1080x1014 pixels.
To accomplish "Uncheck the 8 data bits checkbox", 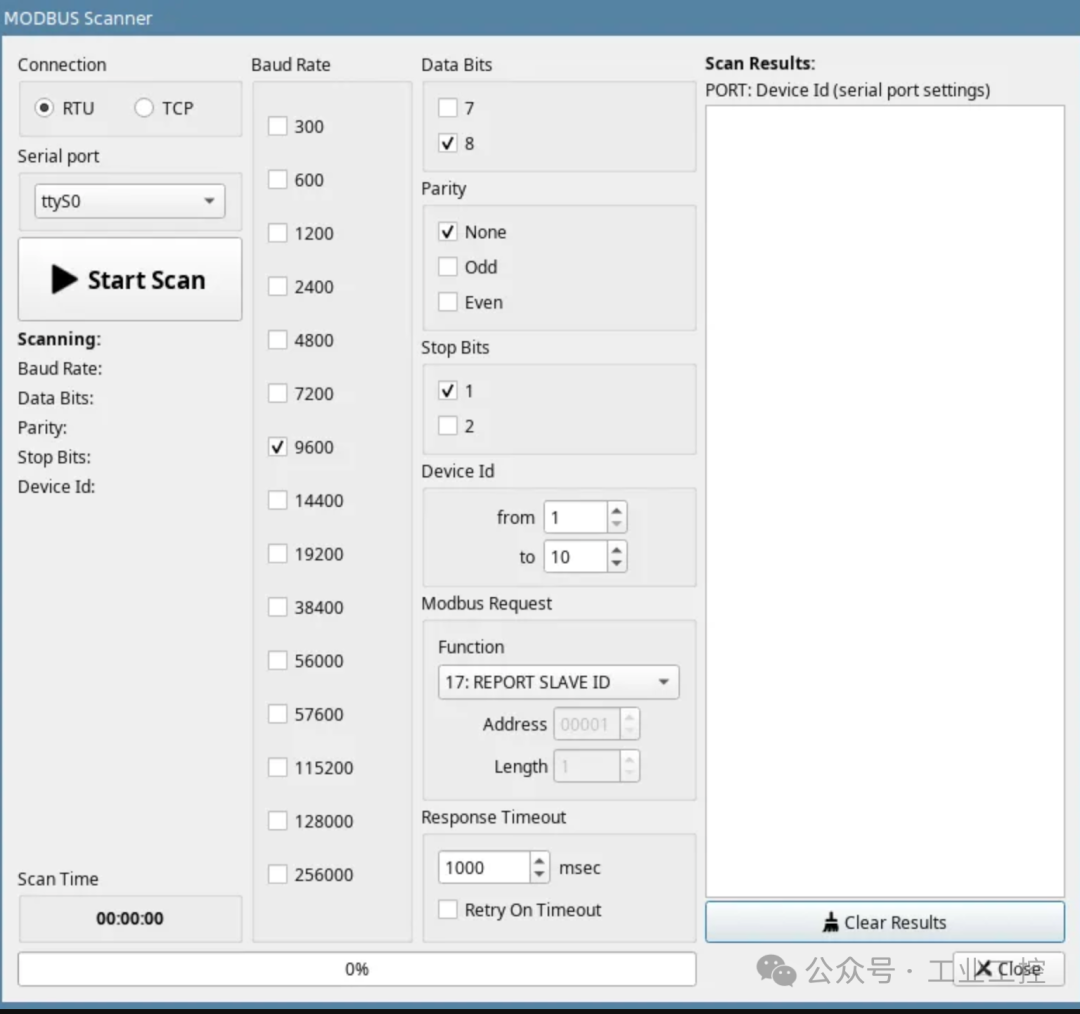I will coord(448,143).
